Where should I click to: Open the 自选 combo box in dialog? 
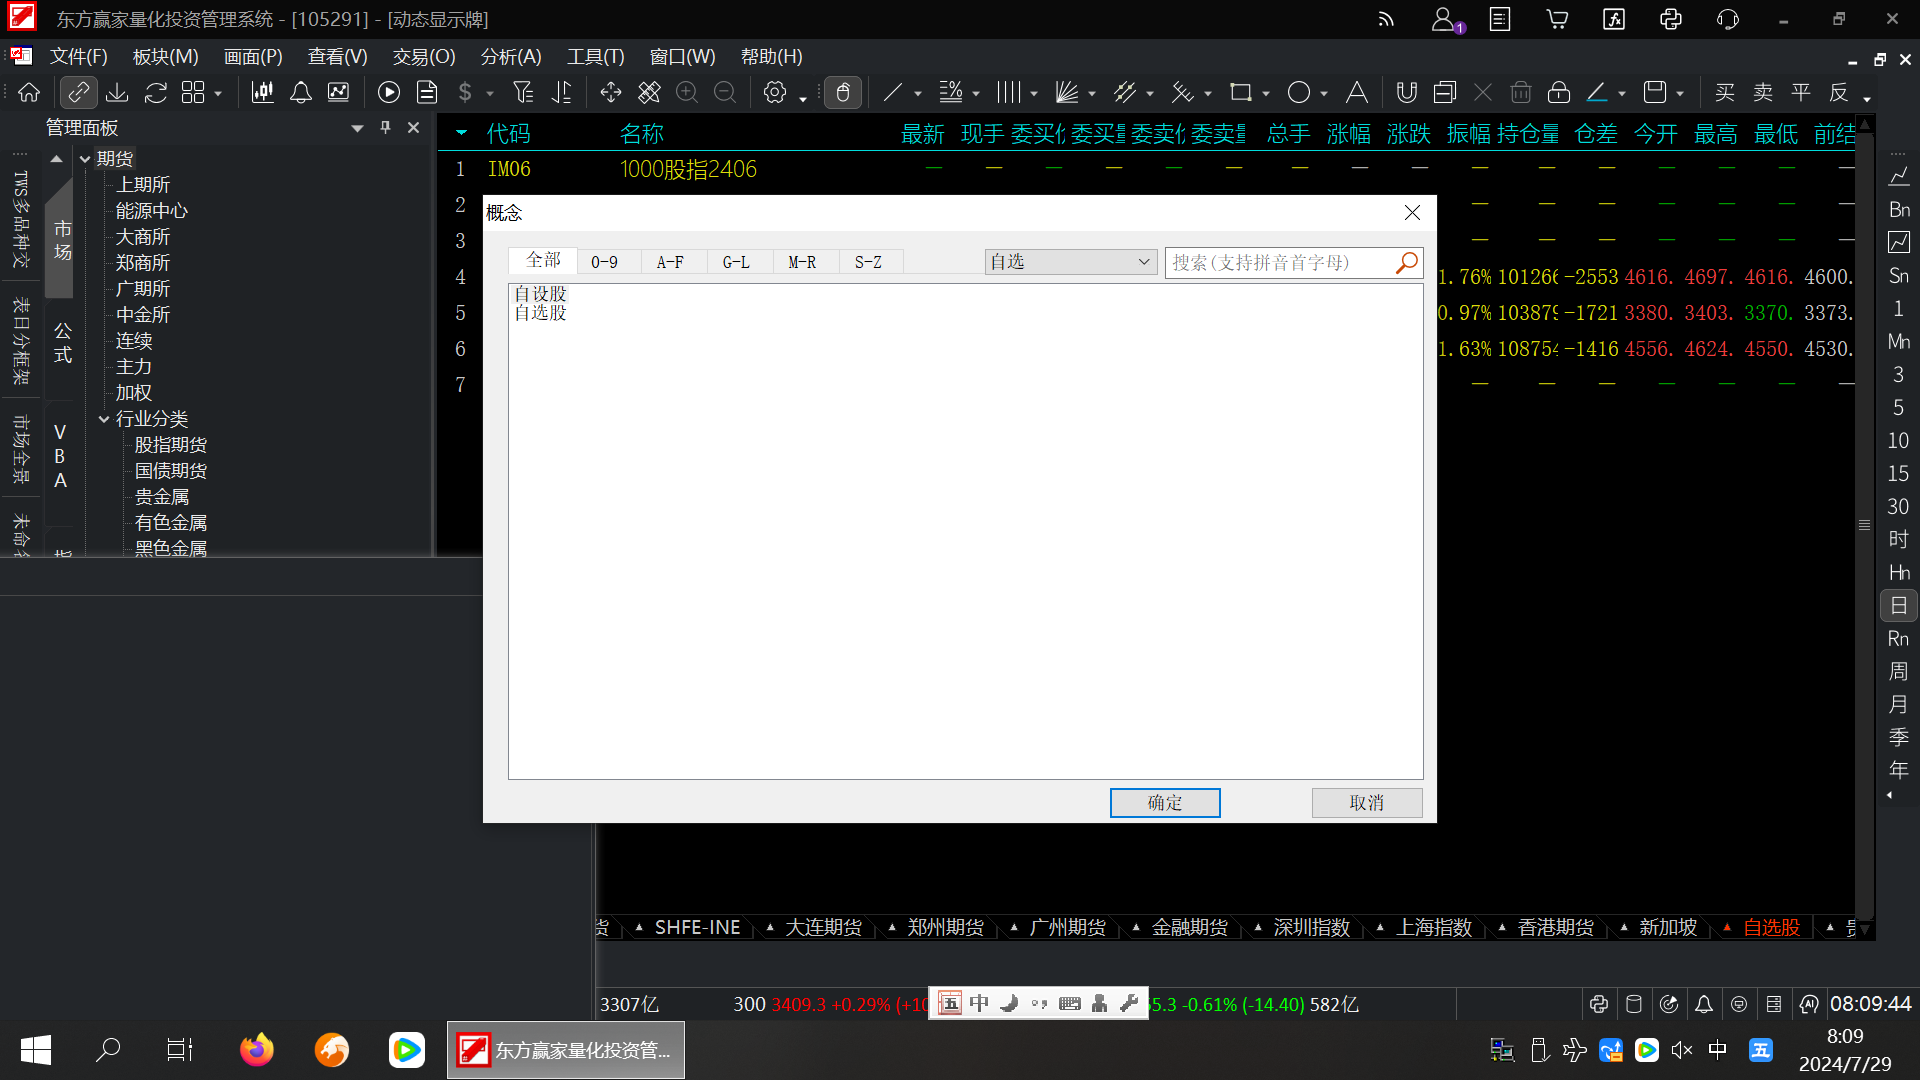(x=1071, y=262)
